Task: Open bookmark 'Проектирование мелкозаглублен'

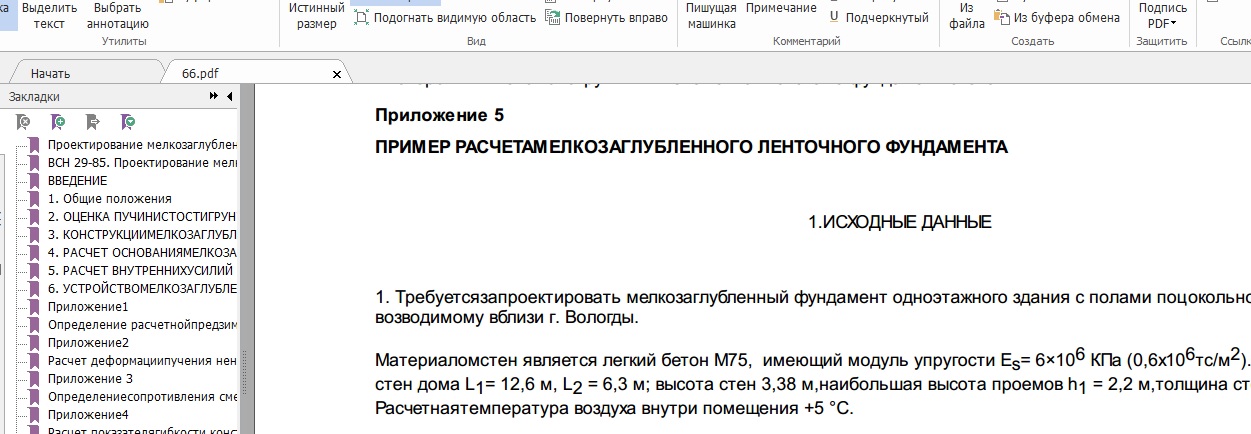Action: pyautogui.click(x=142, y=145)
